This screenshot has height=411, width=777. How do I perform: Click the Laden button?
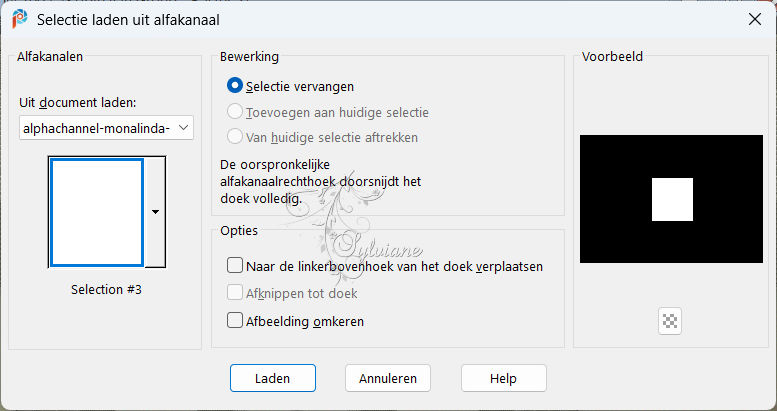(x=273, y=378)
